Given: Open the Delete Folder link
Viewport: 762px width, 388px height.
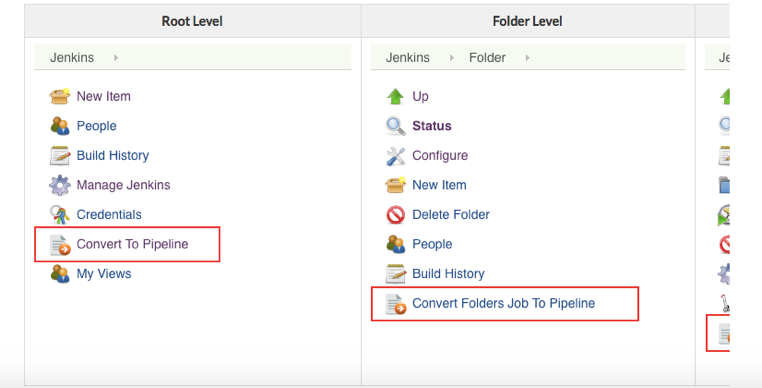Looking at the screenshot, I should pyautogui.click(x=450, y=215).
